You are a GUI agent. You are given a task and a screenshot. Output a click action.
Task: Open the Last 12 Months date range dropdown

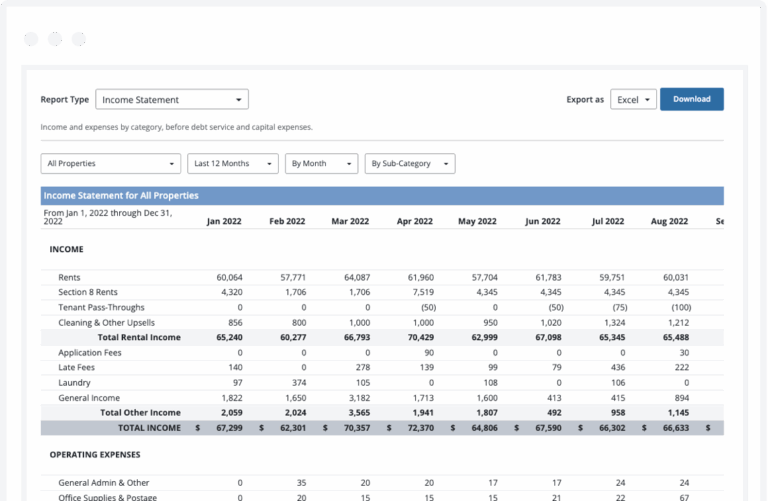pyautogui.click(x=232, y=163)
